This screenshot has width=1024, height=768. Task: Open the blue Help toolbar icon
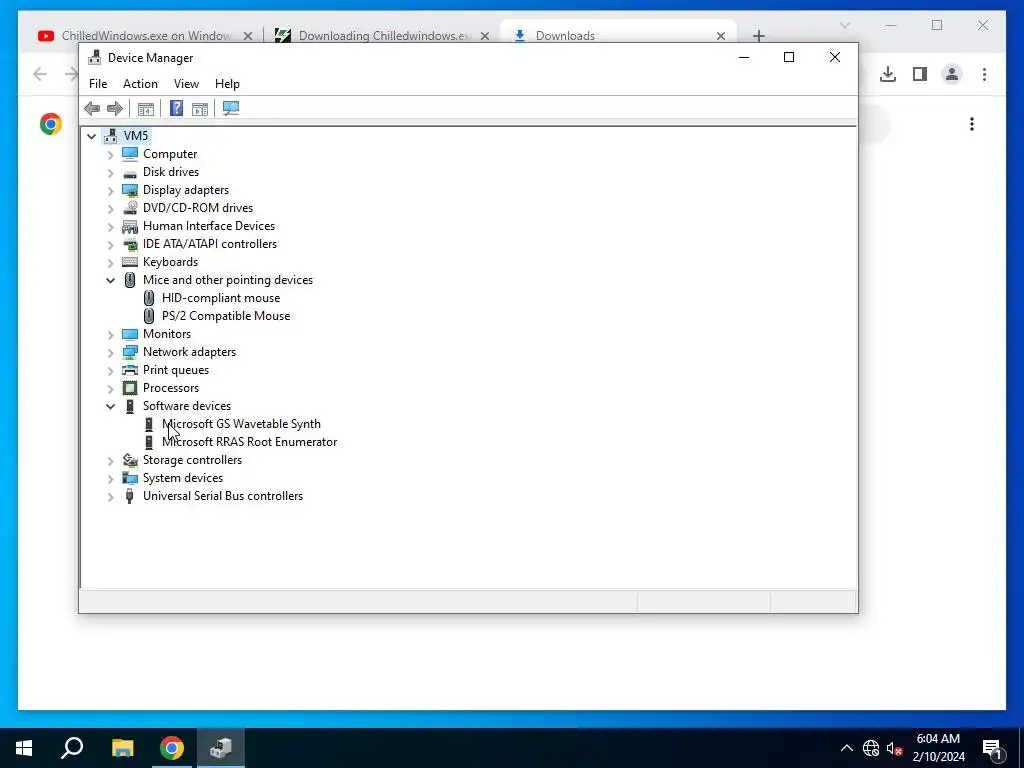tap(176, 108)
